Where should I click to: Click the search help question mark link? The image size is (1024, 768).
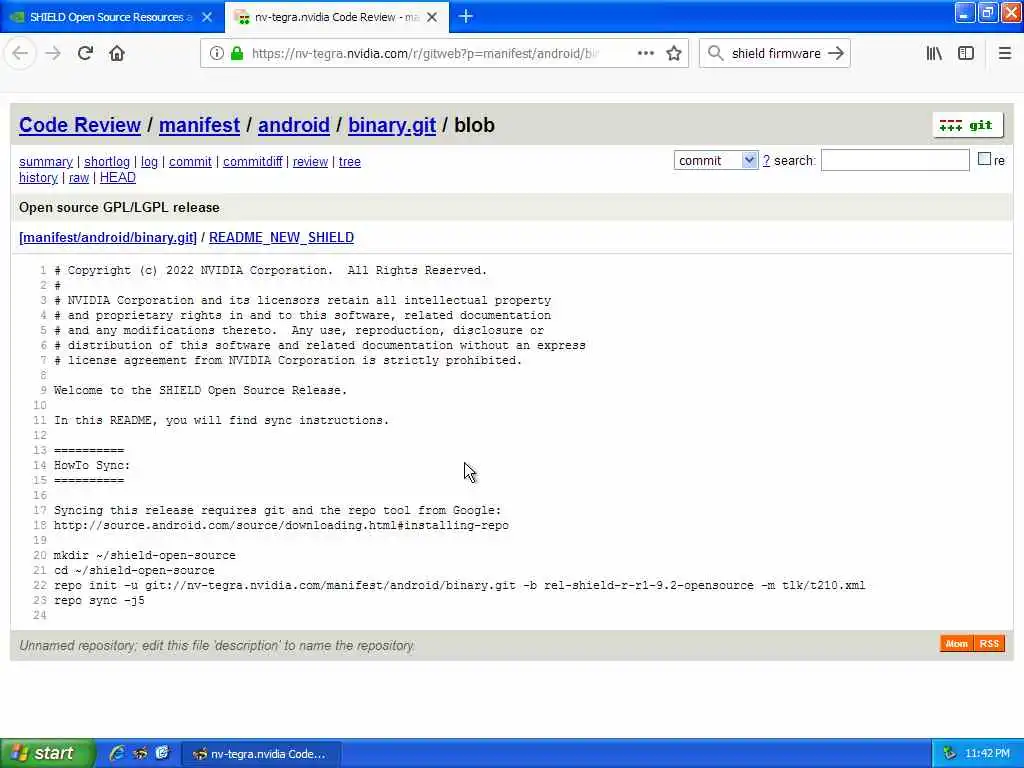pos(766,161)
